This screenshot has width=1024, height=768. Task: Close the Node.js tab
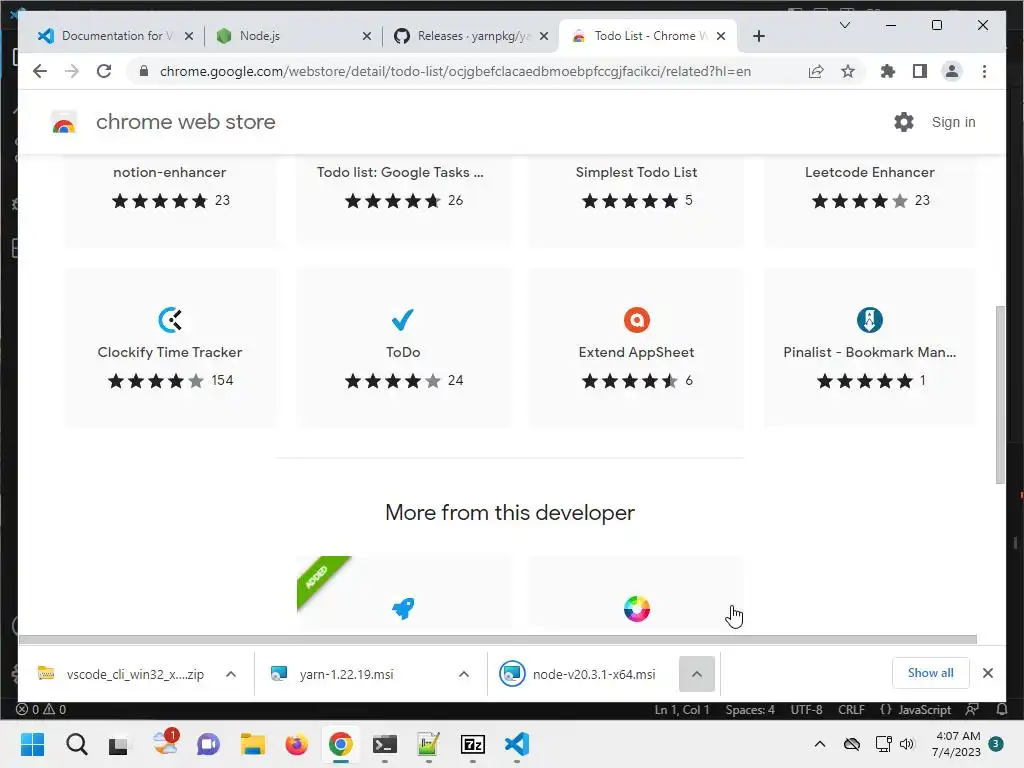367,36
